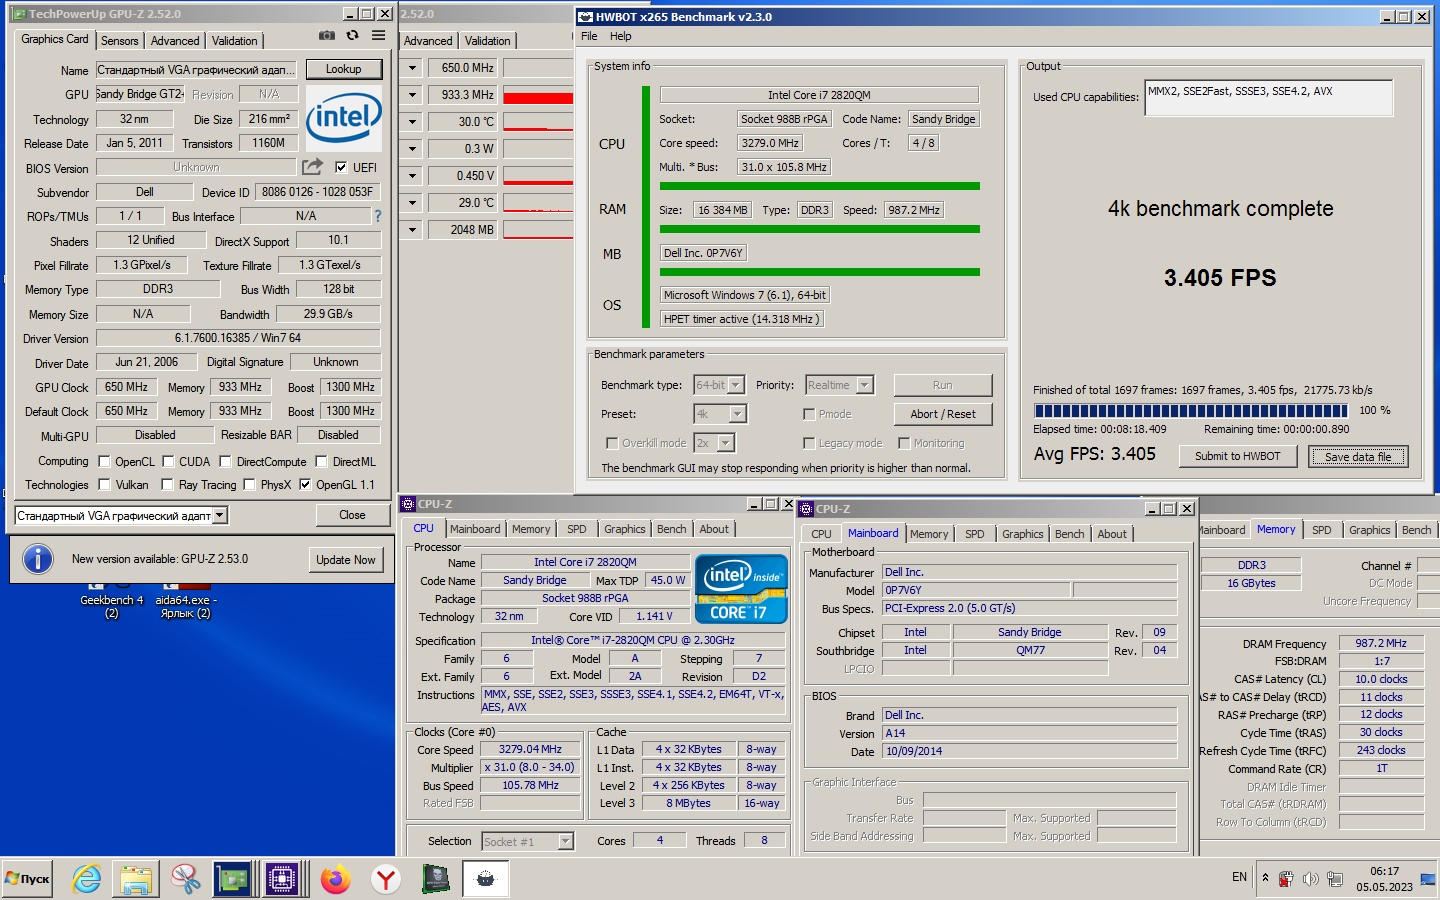1440x900 pixels.
Task: Toggle the CUDA checkbox
Action: point(168,462)
